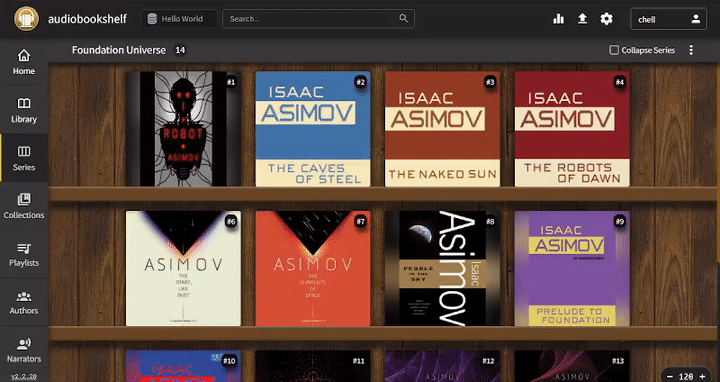Go to Home in the sidebar
This screenshot has height=382, width=720.
click(24, 62)
